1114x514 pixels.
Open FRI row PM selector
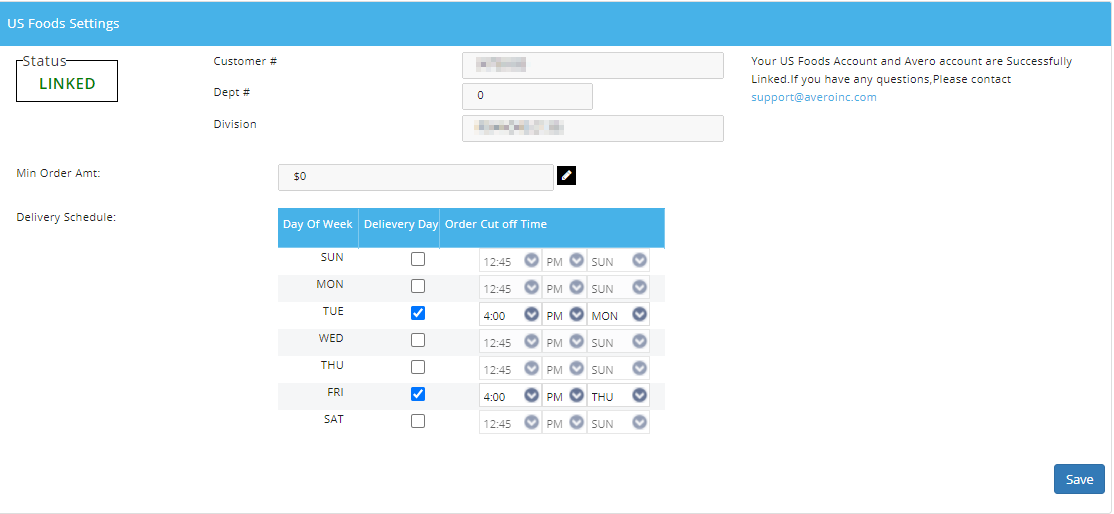pos(564,396)
